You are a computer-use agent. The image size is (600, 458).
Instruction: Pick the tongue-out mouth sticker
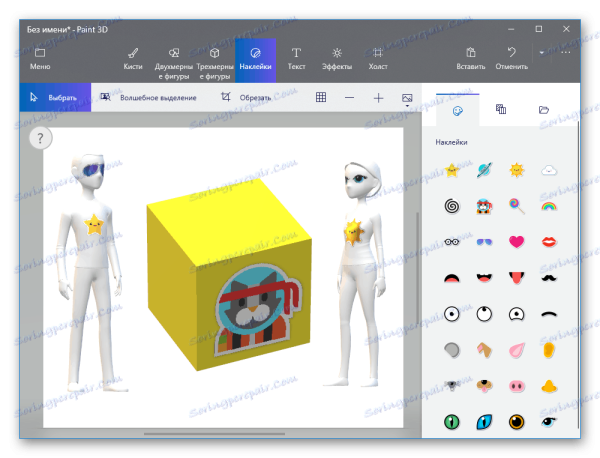pos(517,278)
